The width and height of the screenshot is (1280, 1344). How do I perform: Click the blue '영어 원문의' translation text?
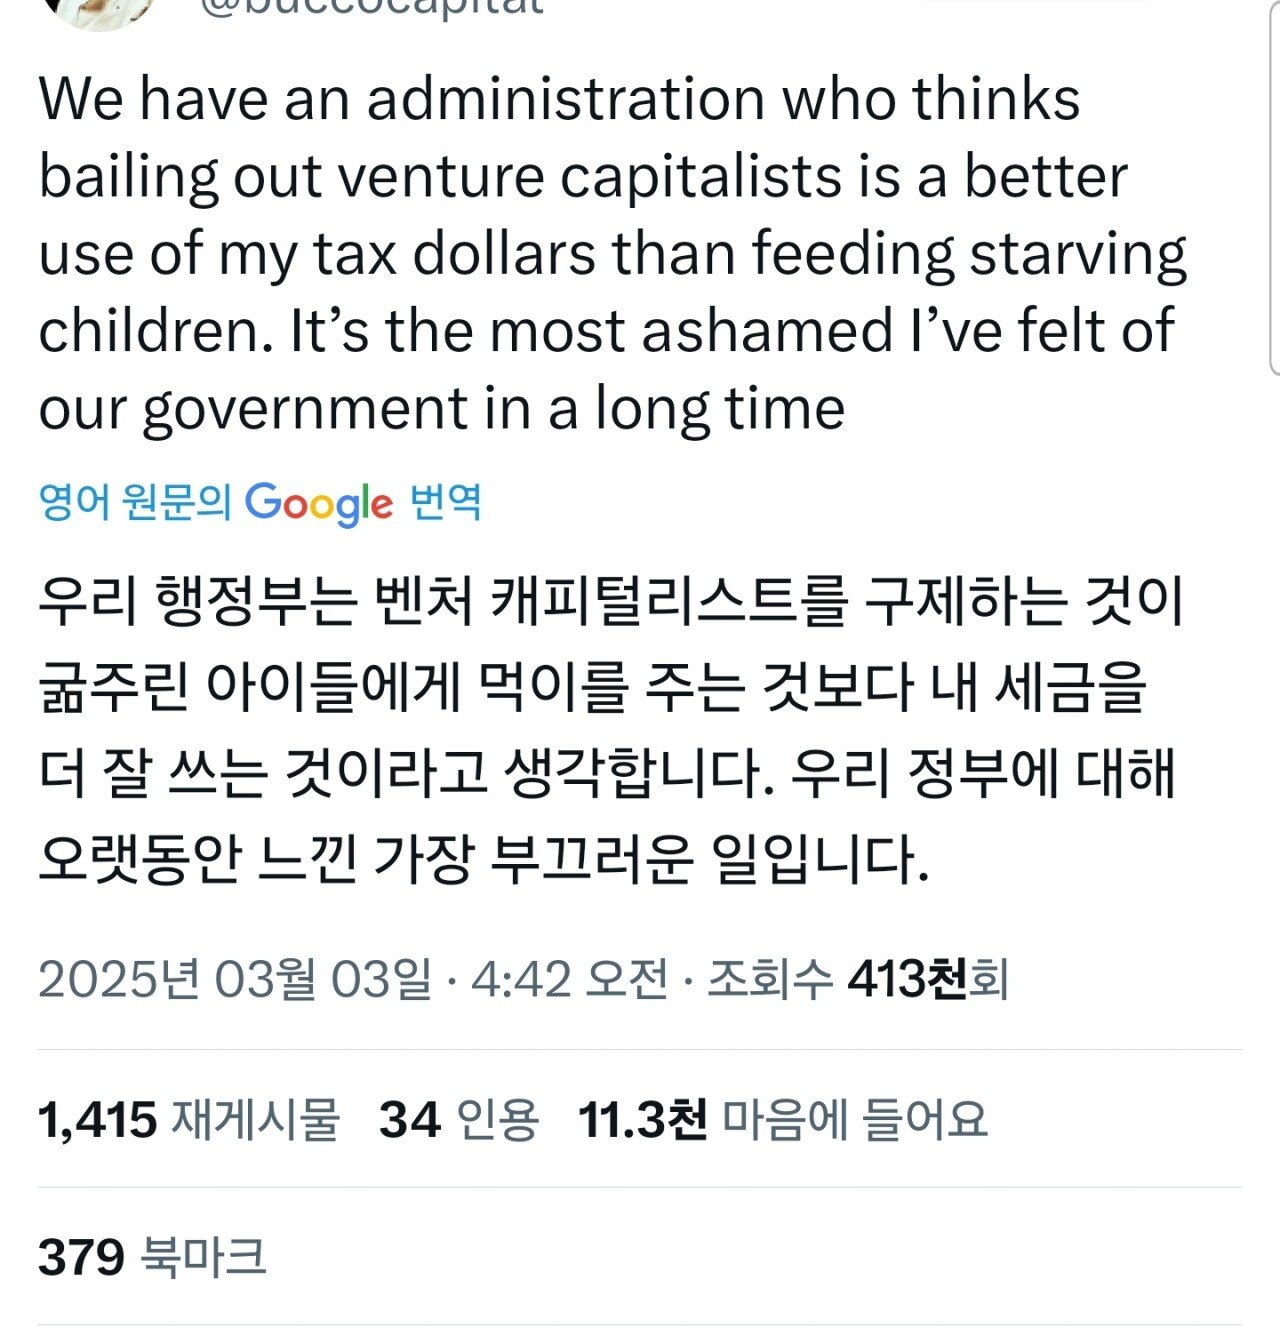[135, 502]
